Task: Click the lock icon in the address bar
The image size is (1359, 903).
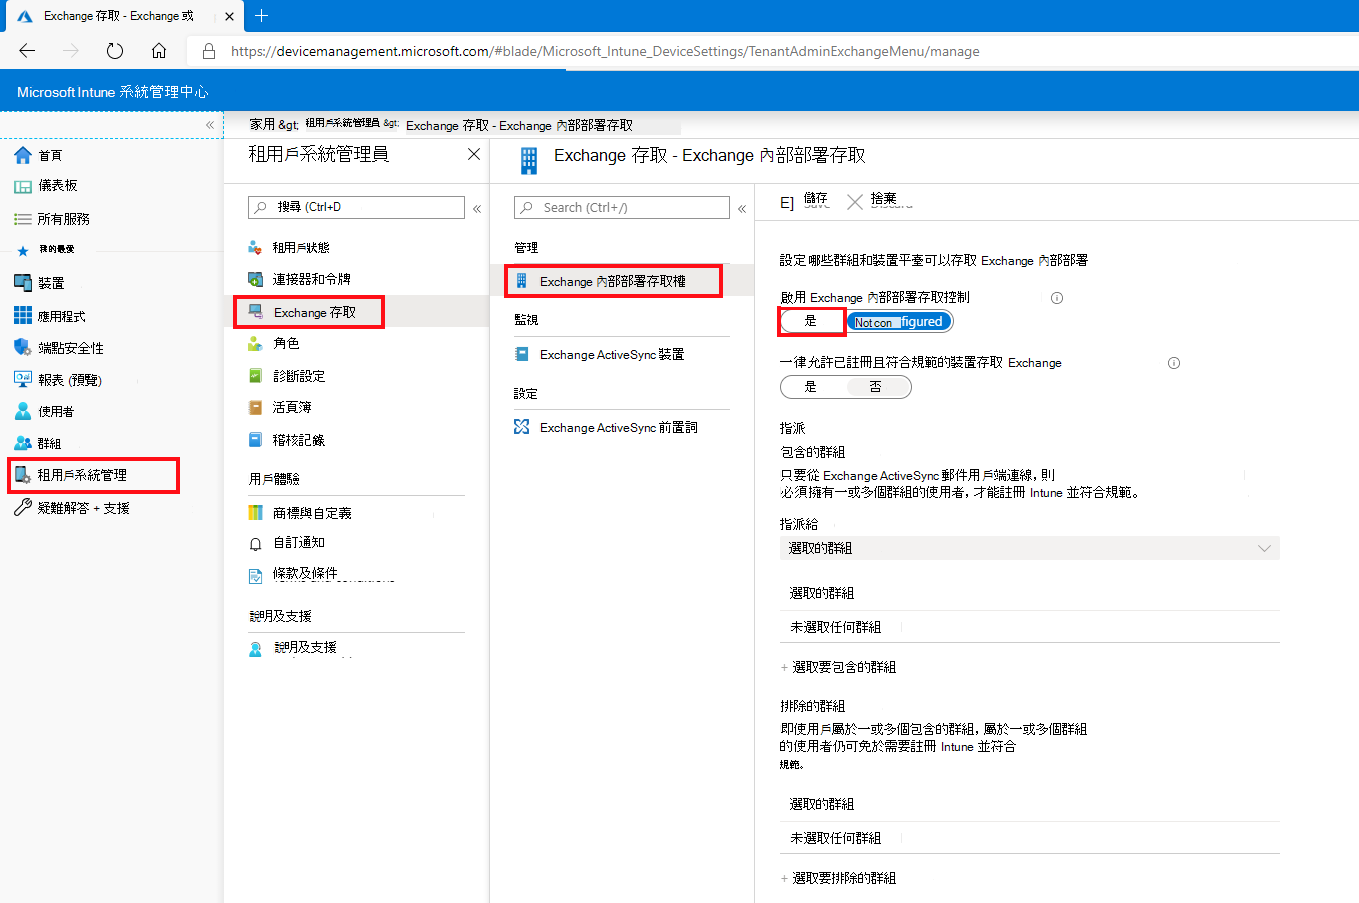Action: 209,51
